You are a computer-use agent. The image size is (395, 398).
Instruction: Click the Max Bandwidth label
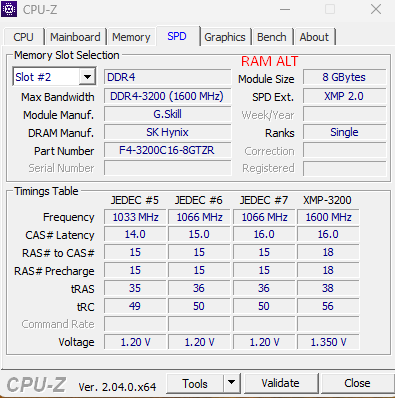pyautogui.click(x=58, y=97)
